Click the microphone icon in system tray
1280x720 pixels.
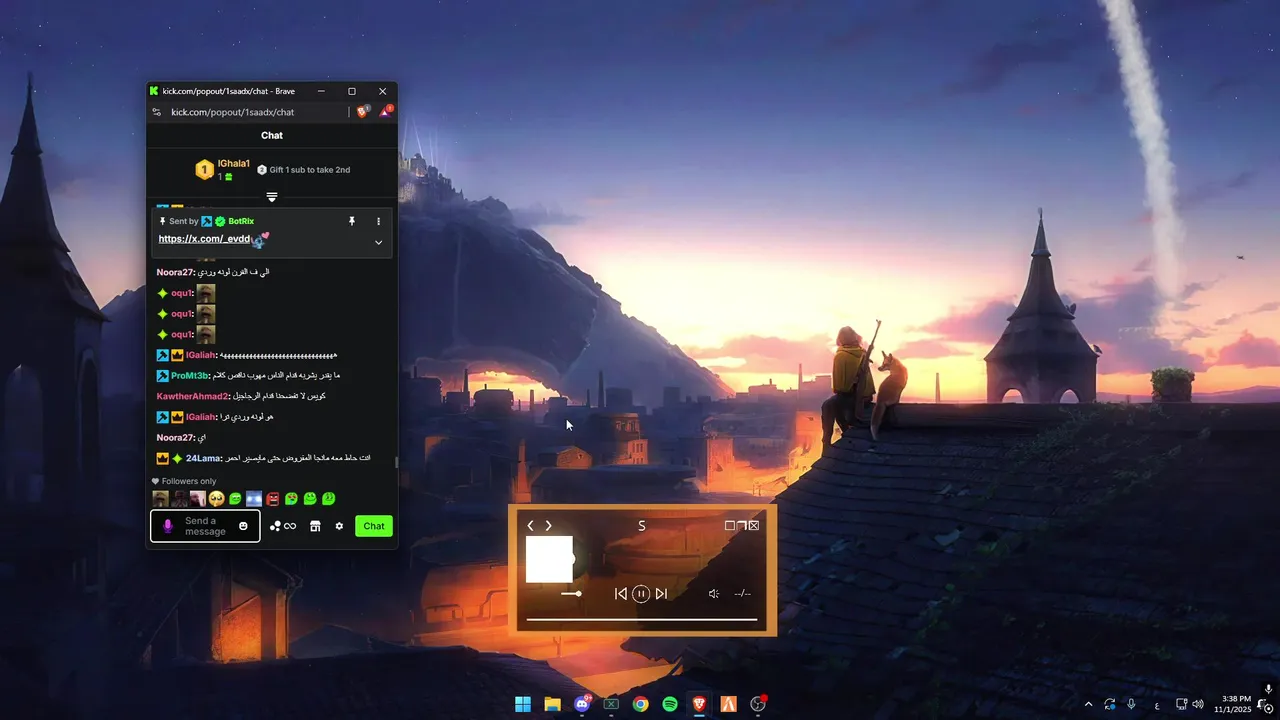pyautogui.click(x=1131, y=704)
